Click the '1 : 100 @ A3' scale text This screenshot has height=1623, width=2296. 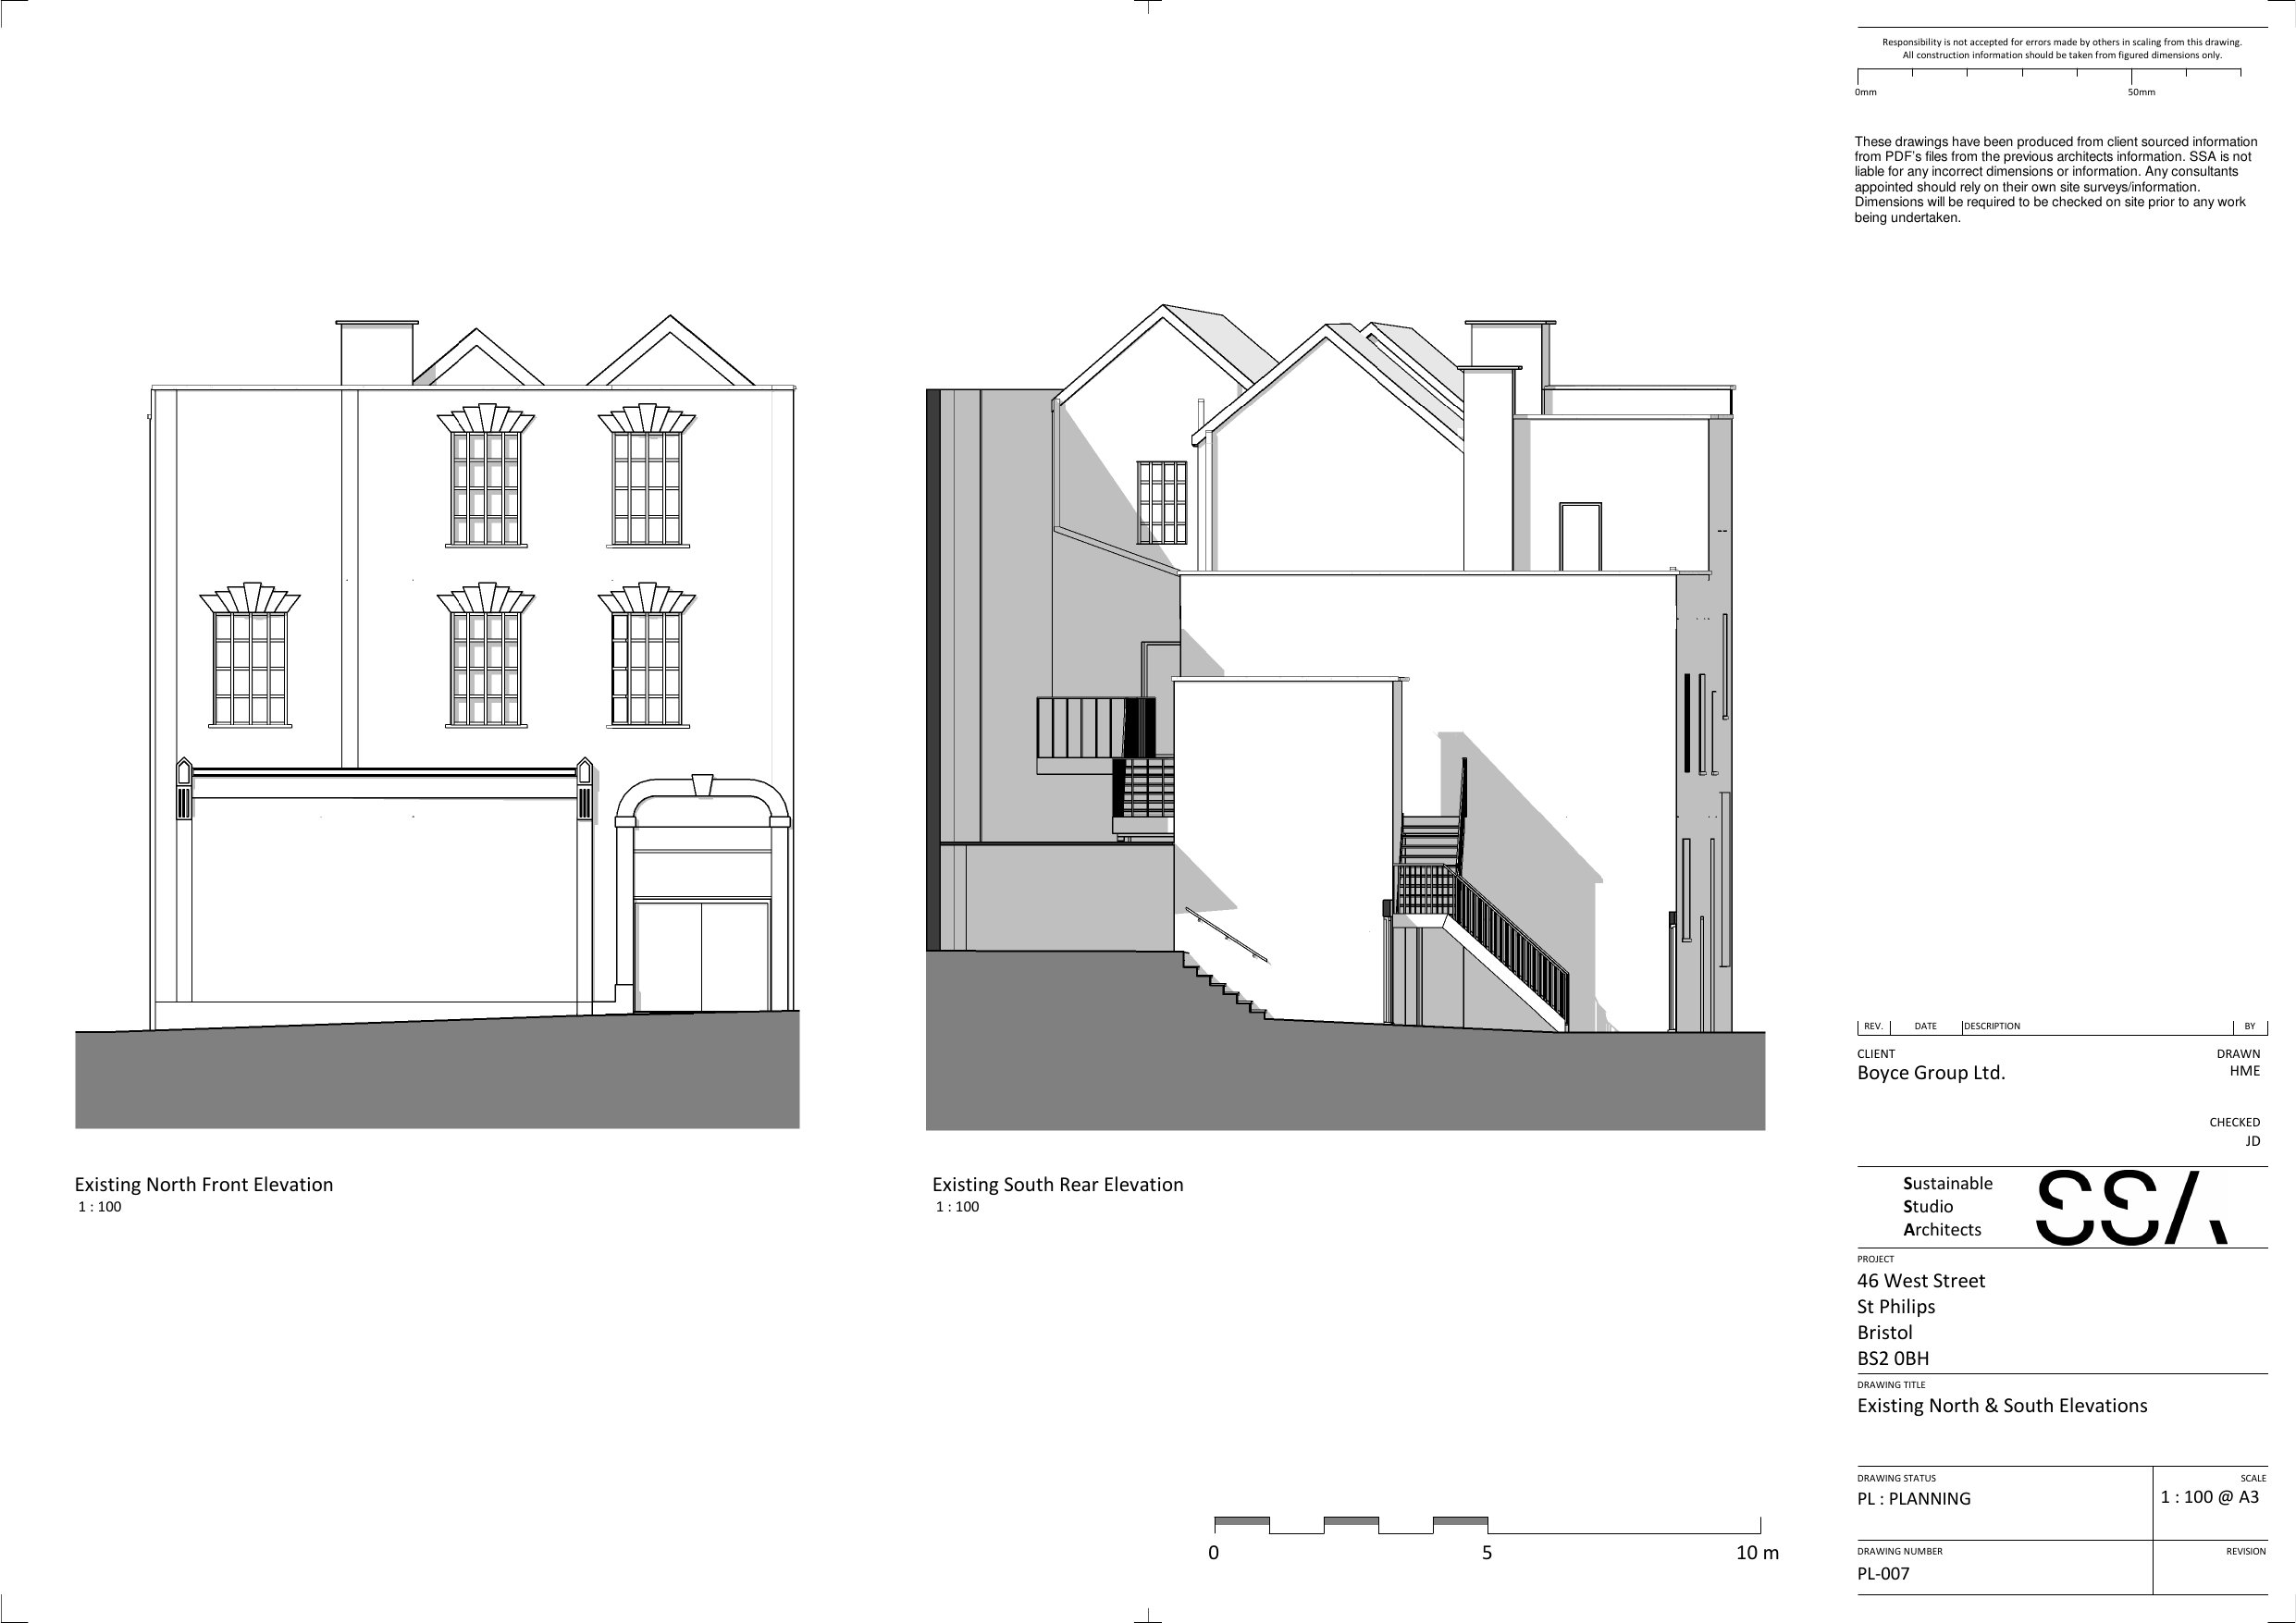click(2209, 1496)
